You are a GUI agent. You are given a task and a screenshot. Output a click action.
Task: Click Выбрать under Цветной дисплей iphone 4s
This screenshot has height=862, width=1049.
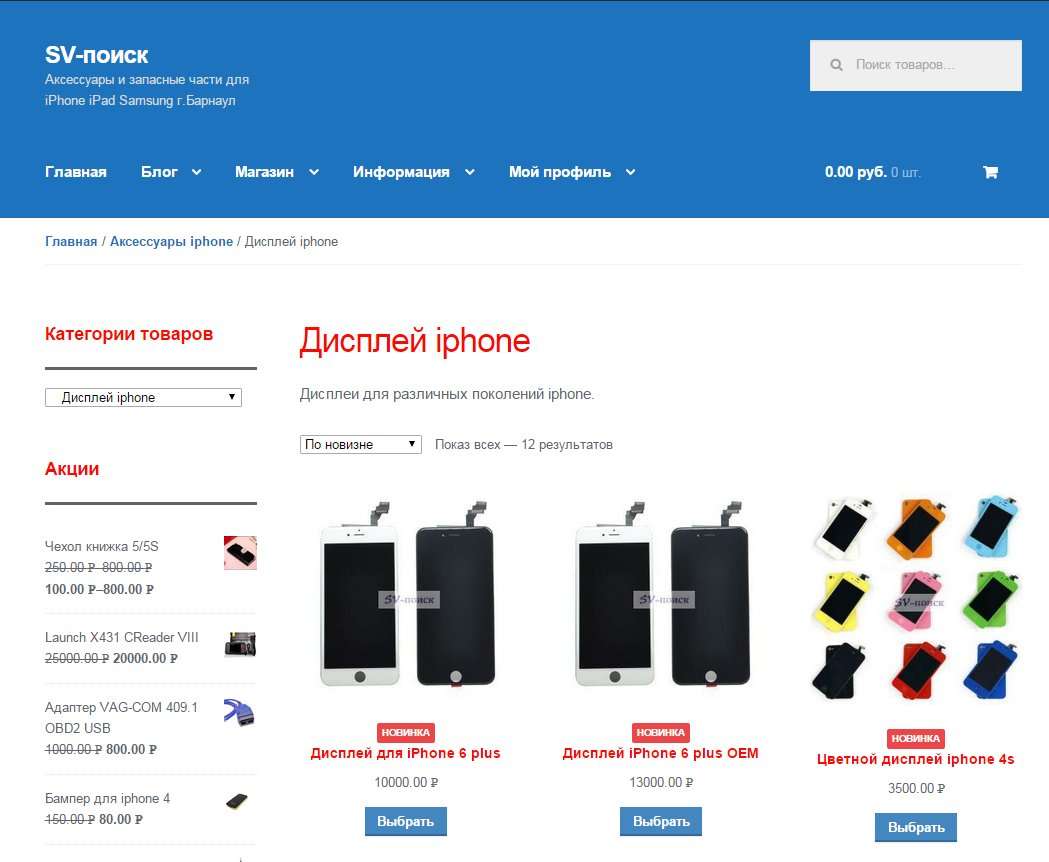pyautogui.click(x=916, y=827)
